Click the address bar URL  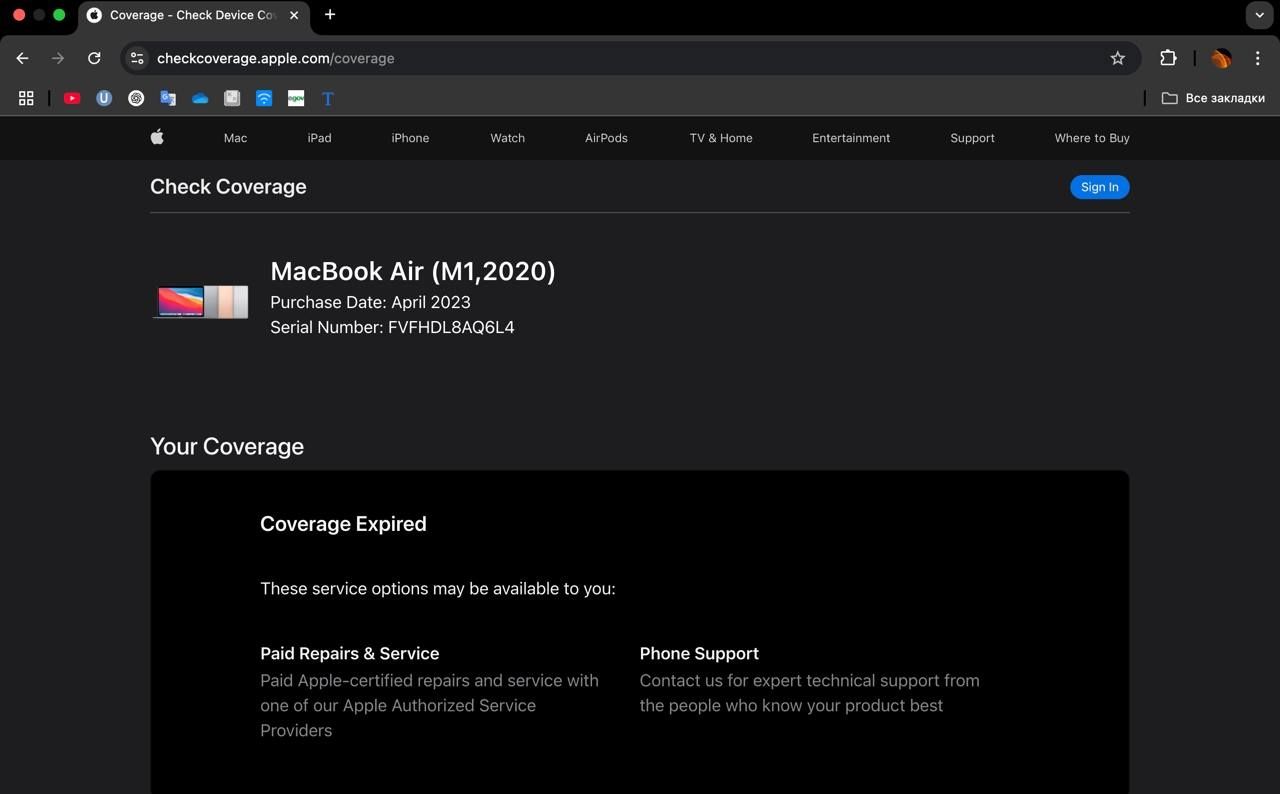pyautogui.click(x=275, y=58)
